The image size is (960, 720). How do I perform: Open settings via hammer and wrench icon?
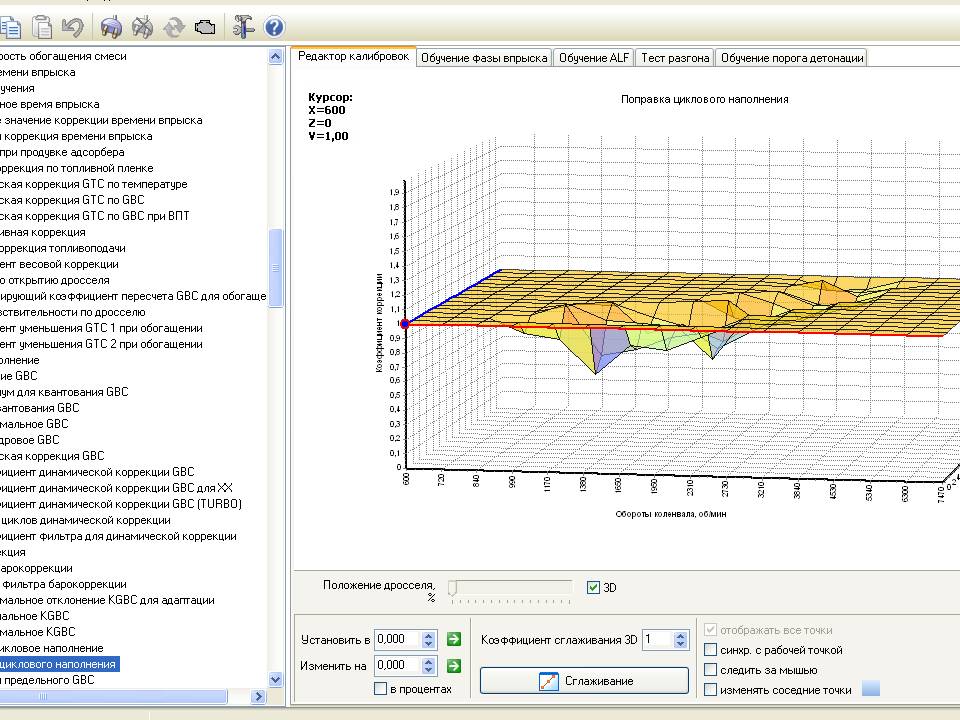(x=243, y=28)
